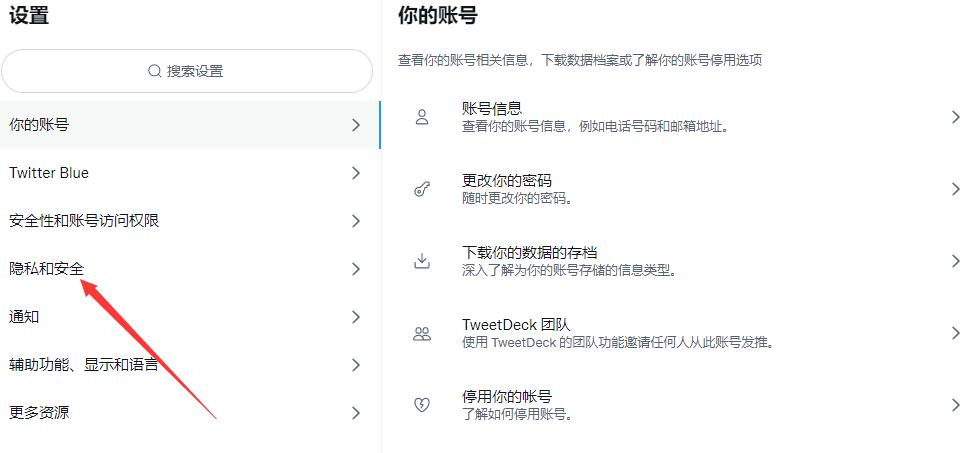The image size is (971, 453).
Task: Expand chevron next to Twitter Blue
Action: (356, 173)
